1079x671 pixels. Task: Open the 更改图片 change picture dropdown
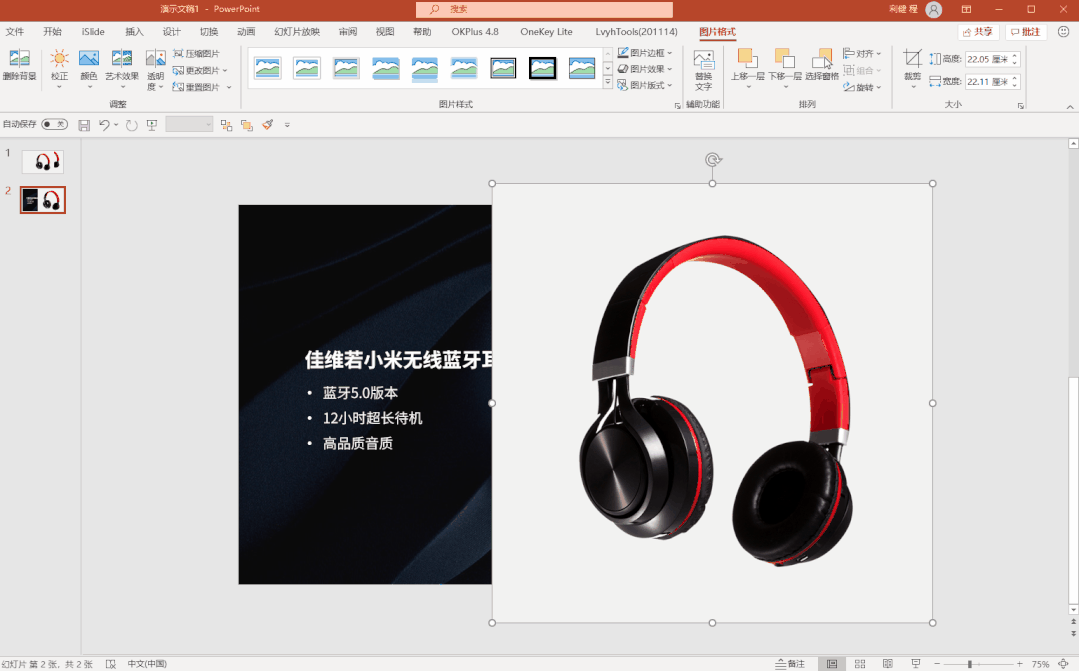(200, 70)
